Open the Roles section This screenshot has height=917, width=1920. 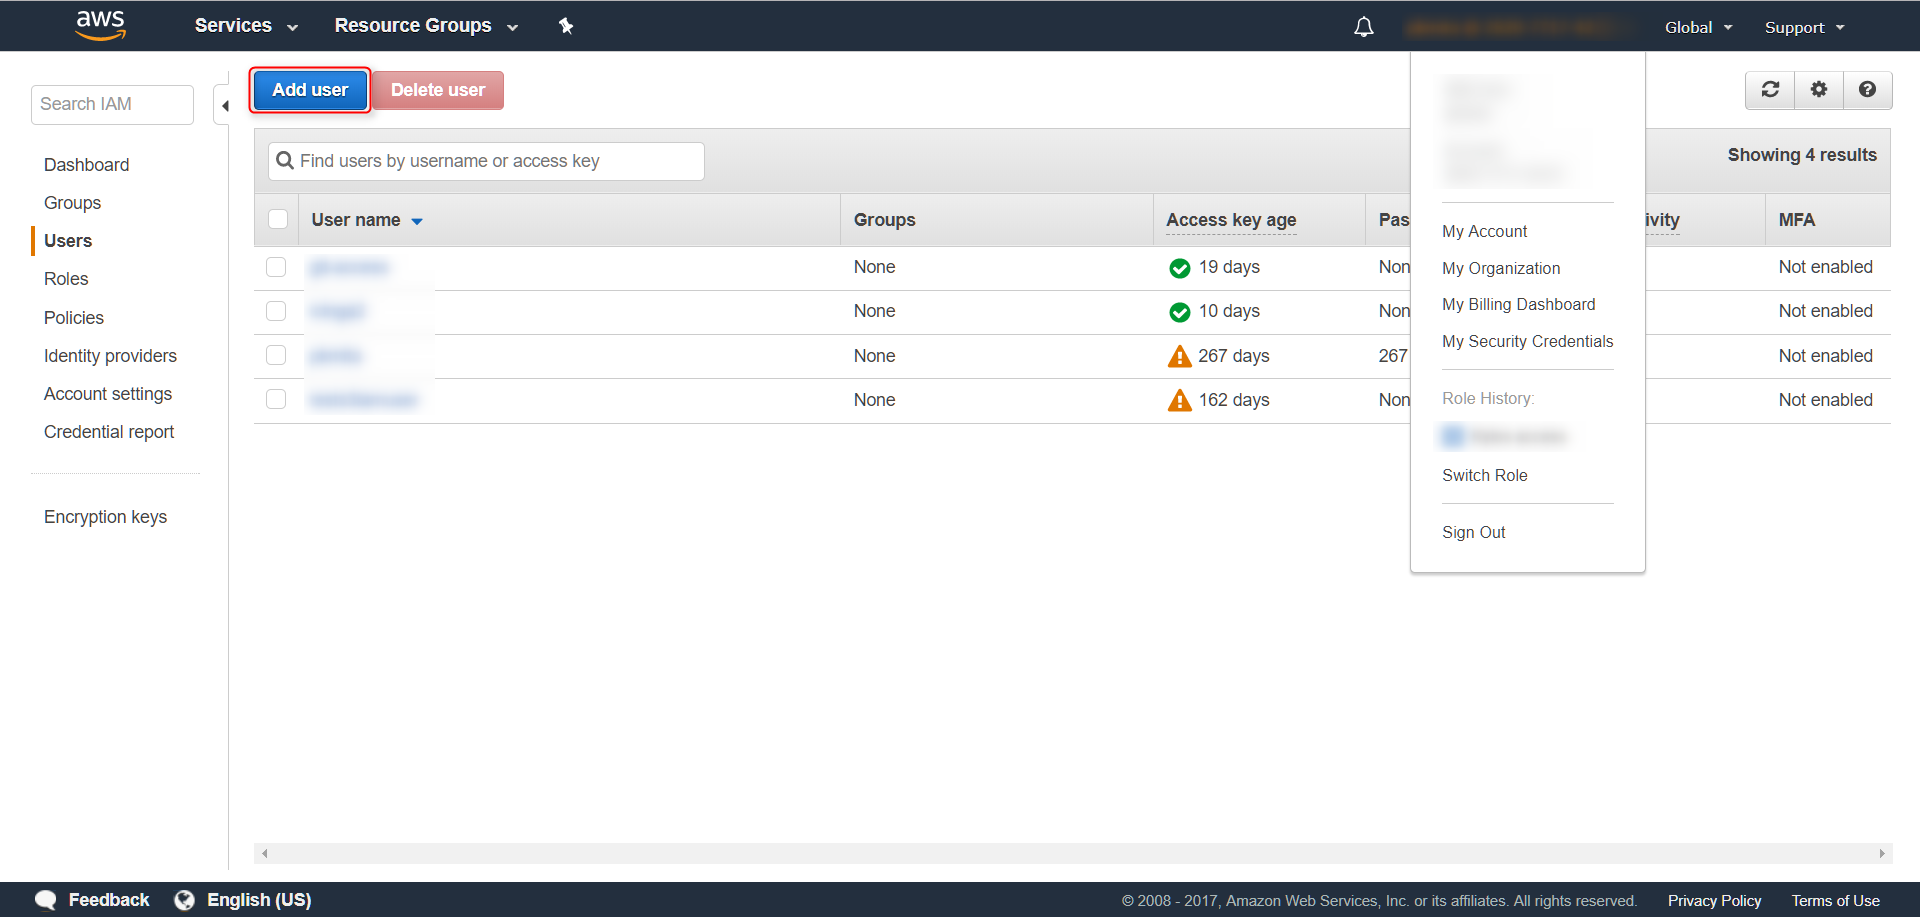pyautogui.click(x=66, y=279)
